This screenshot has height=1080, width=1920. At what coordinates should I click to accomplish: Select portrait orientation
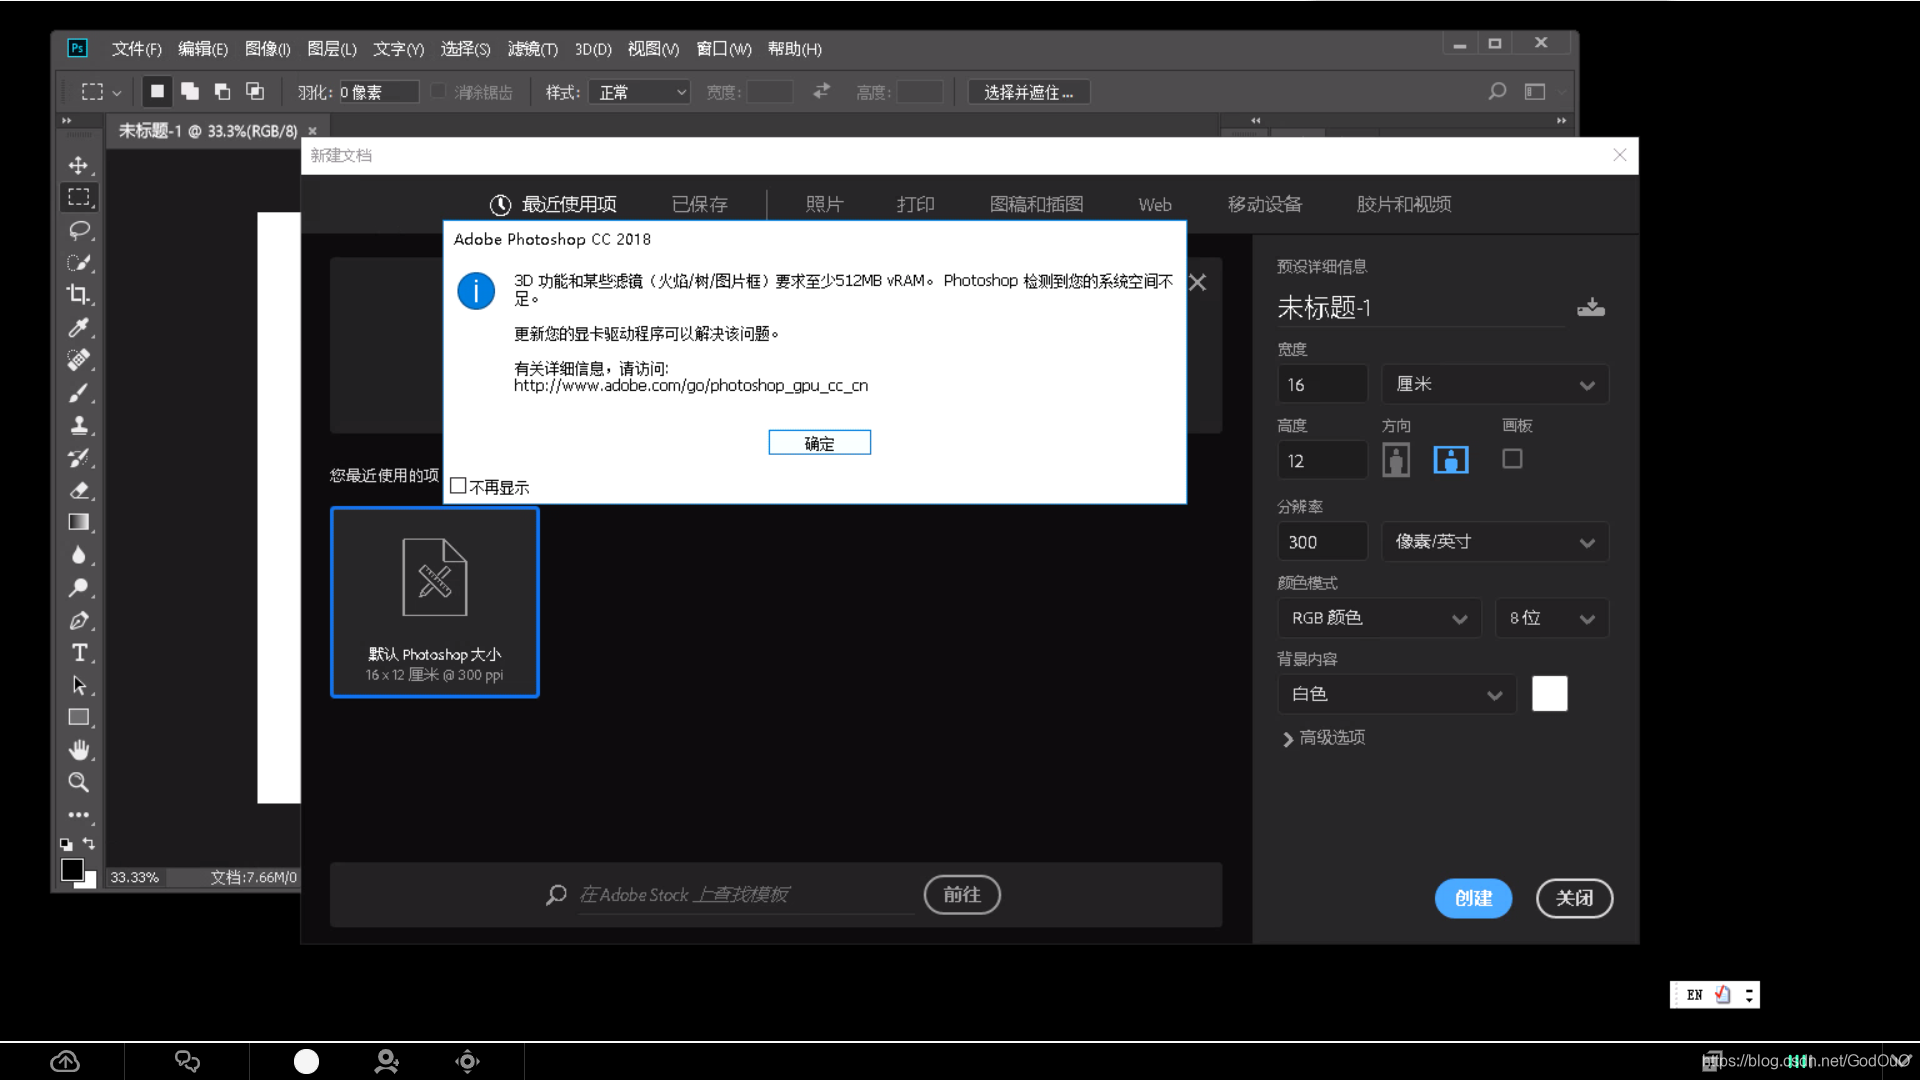[x=1396, y=460]
